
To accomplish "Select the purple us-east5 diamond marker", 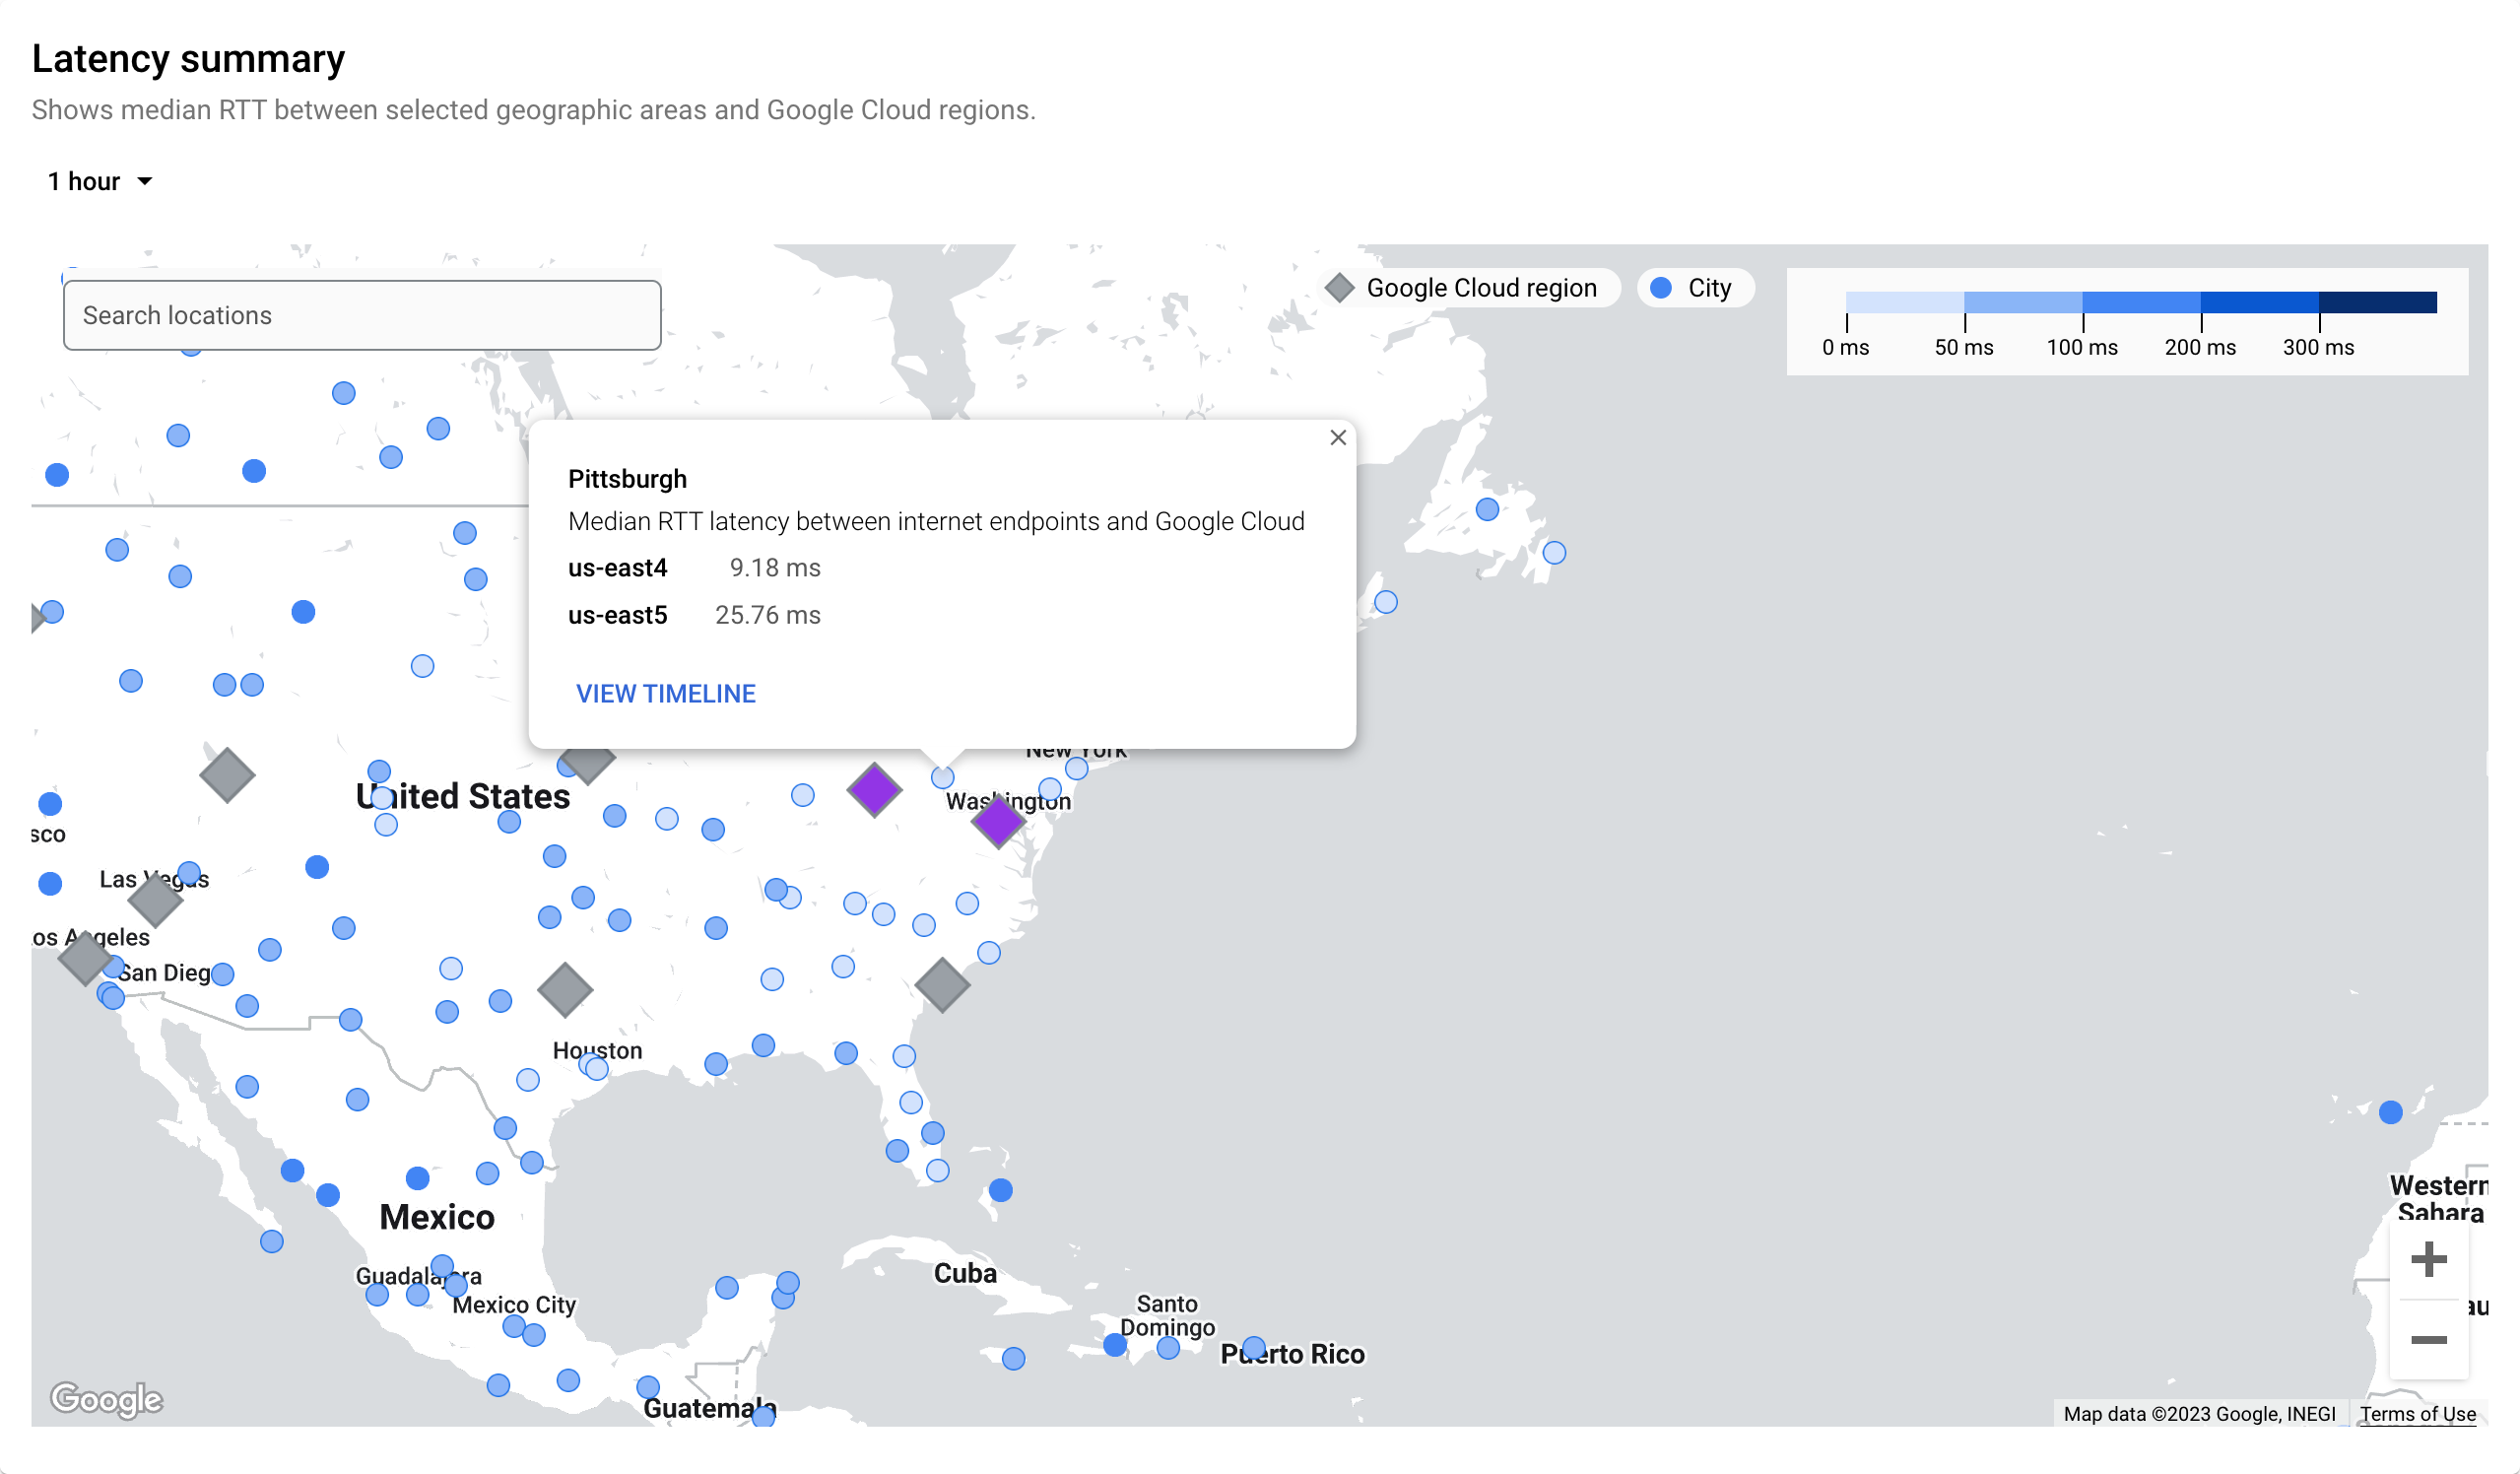I will point(874,790).
